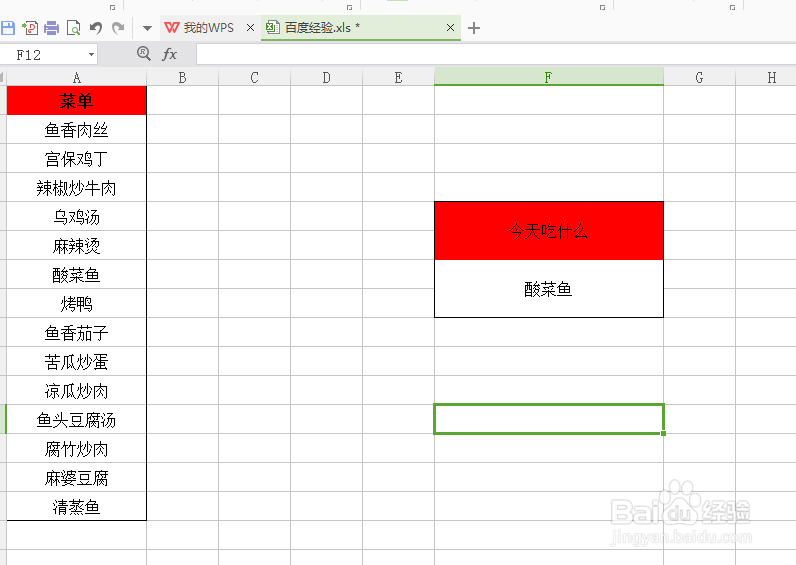This screenshot has width=796, height=565.
Task: Click the magnifier icon beside formula bar
Action: [x=144, y=53]
